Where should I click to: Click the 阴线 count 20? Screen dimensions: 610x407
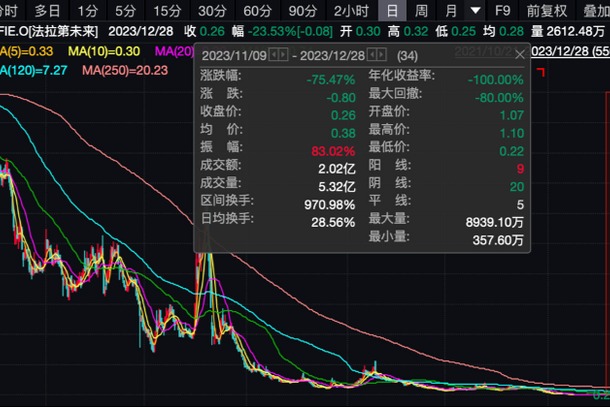click(x=517, y=187)
